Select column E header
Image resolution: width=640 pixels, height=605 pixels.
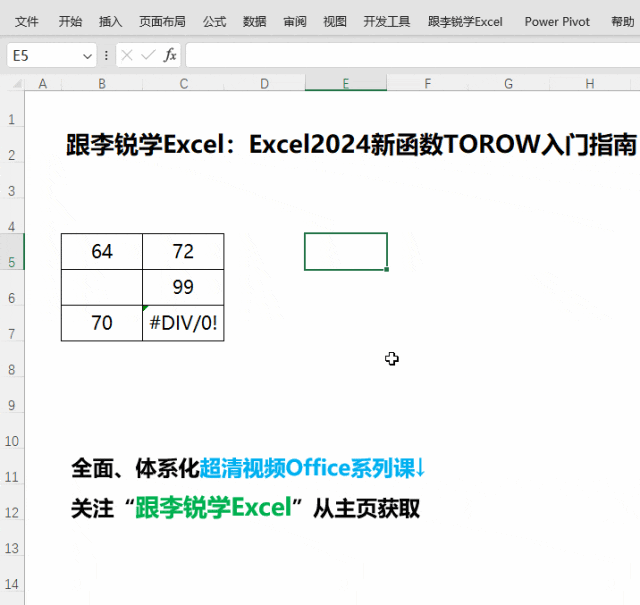pyautogui.click(x=346, y=84)
